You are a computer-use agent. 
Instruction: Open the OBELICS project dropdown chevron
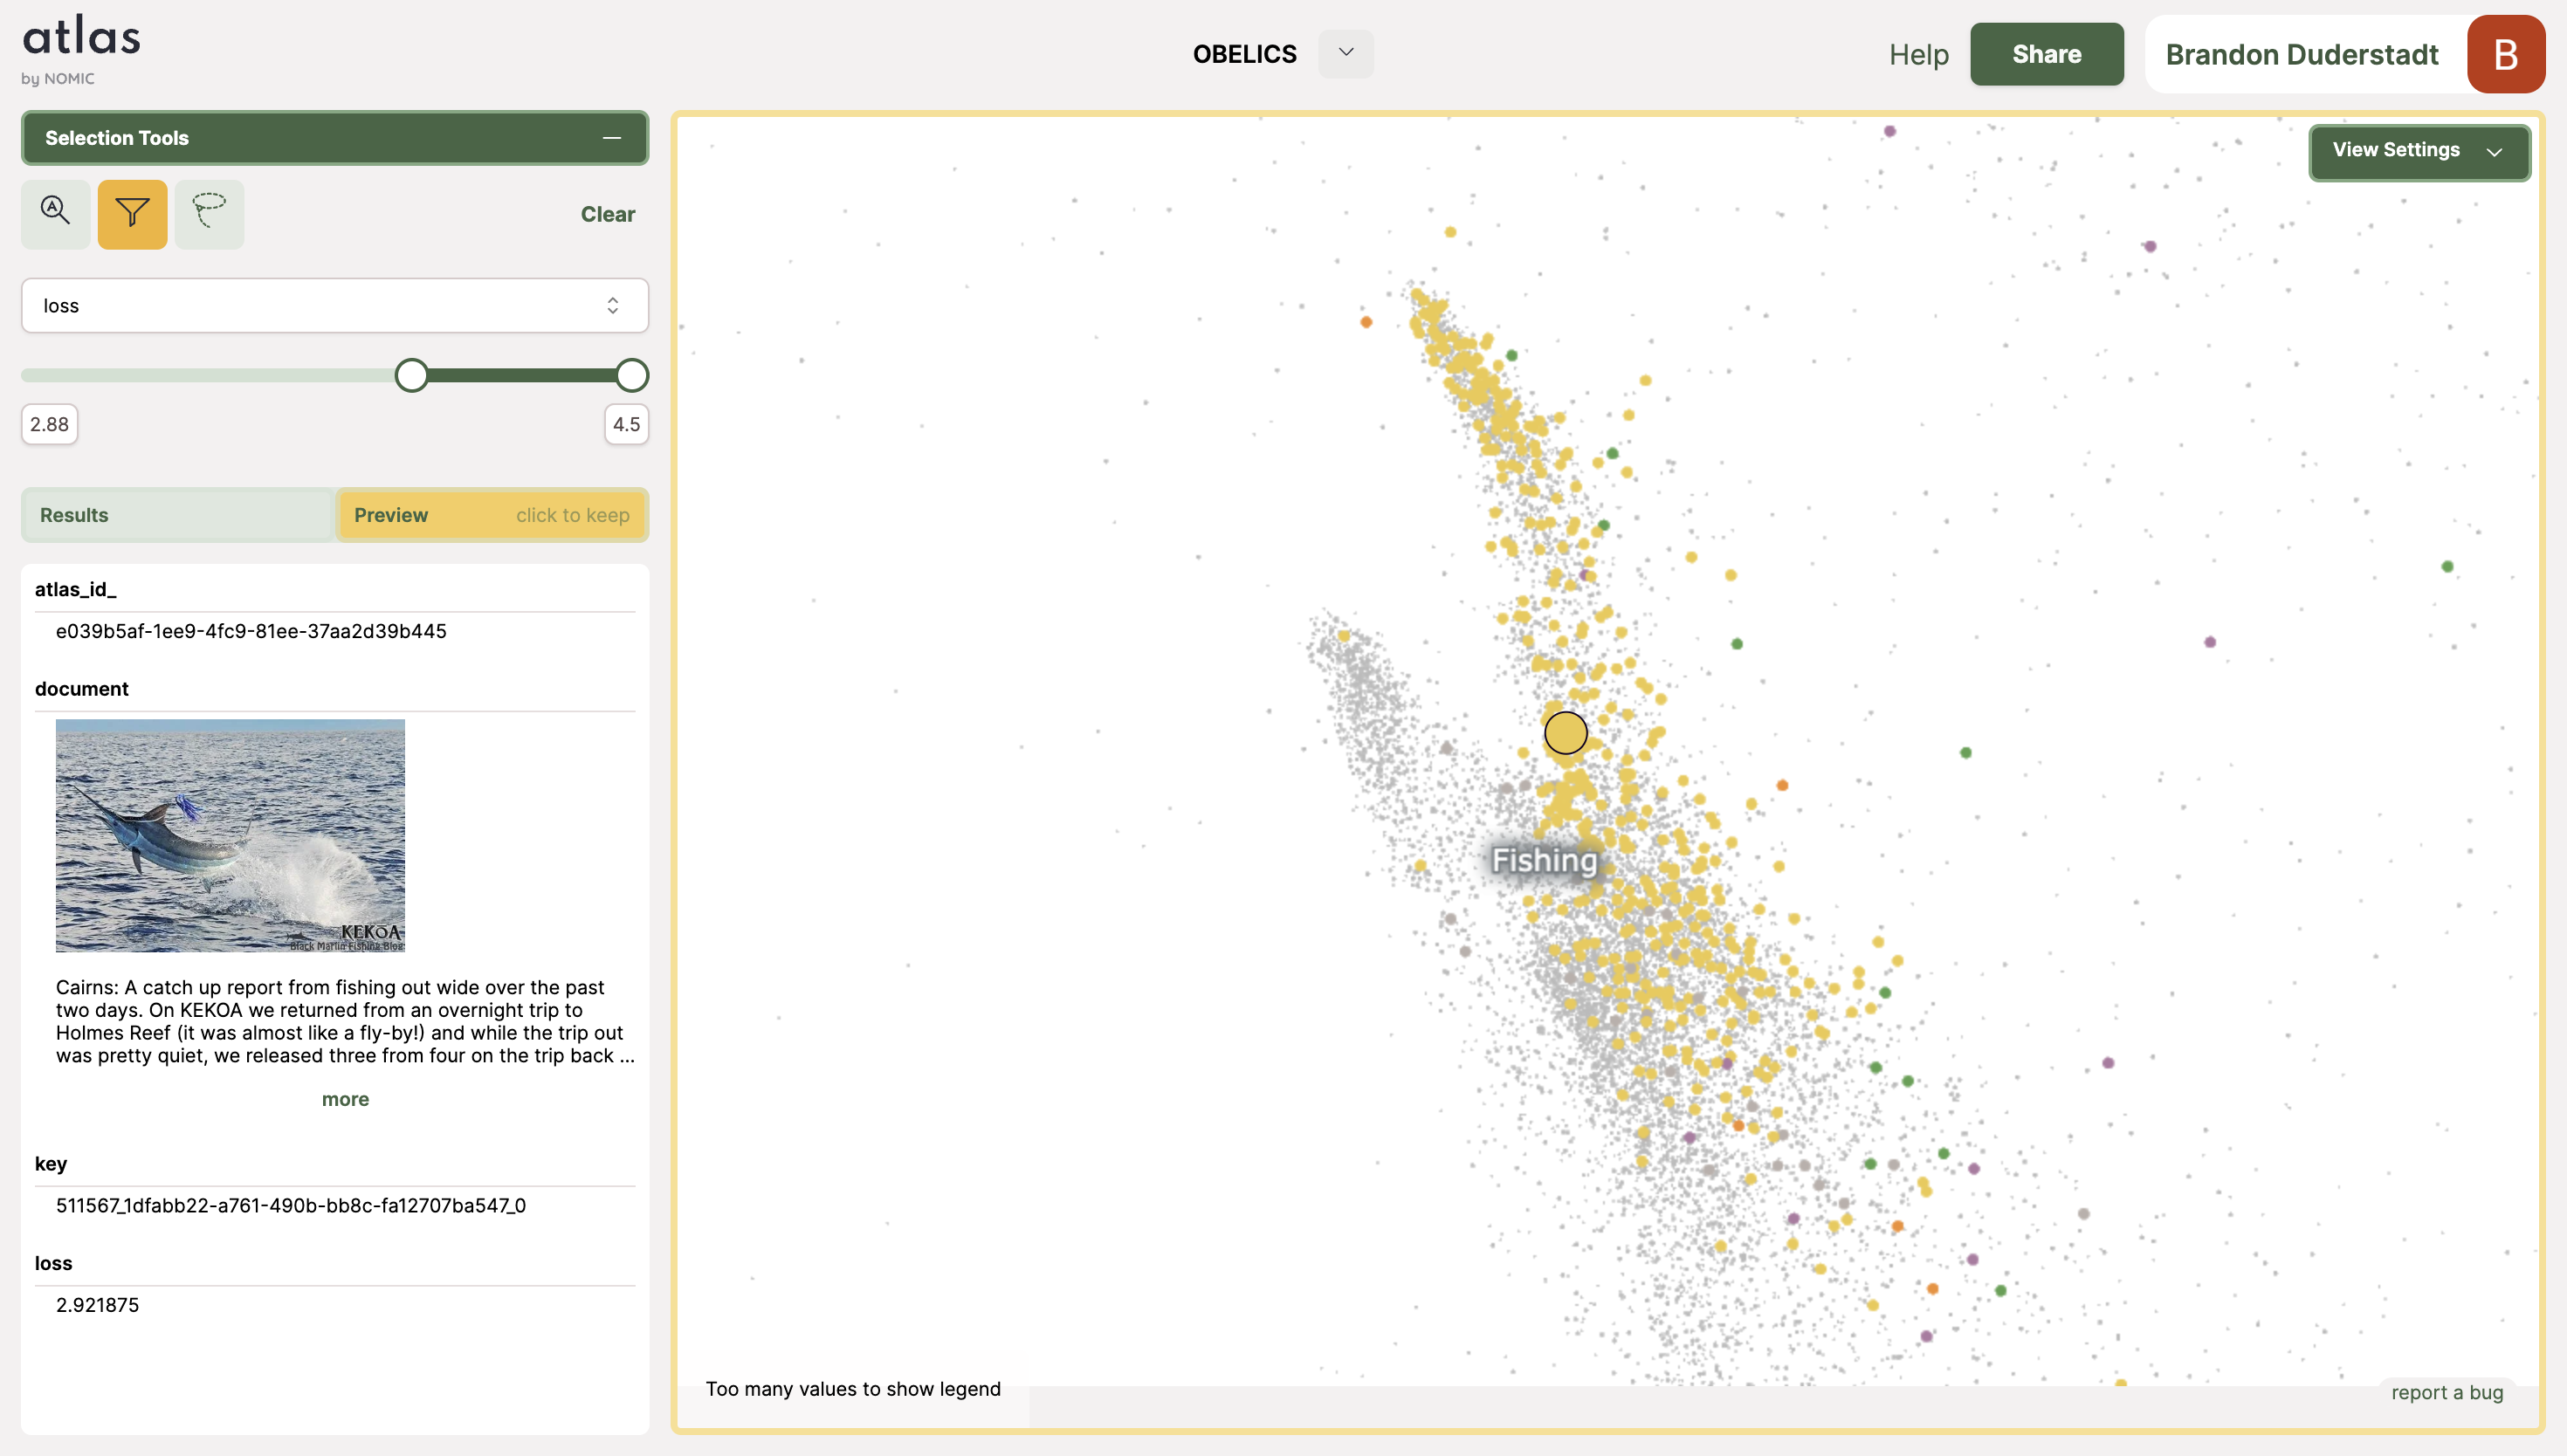(1345, 53)
